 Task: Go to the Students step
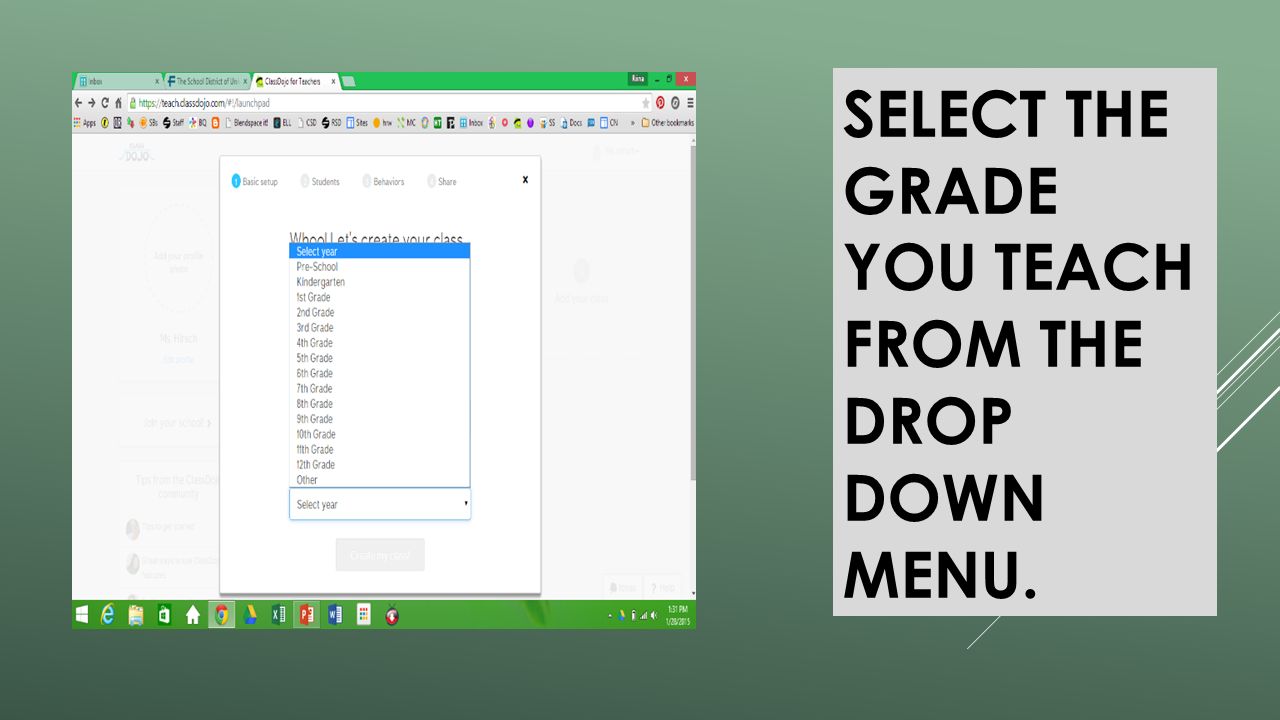coord(320,182)
